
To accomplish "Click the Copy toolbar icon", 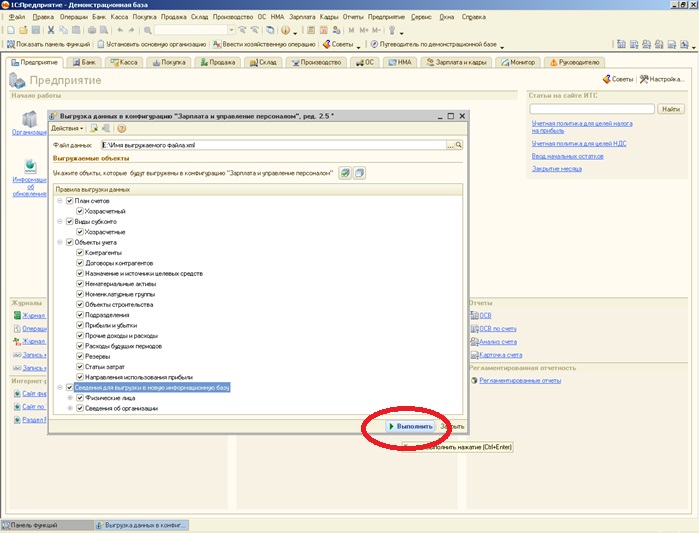I will click(x=63, y=30).
